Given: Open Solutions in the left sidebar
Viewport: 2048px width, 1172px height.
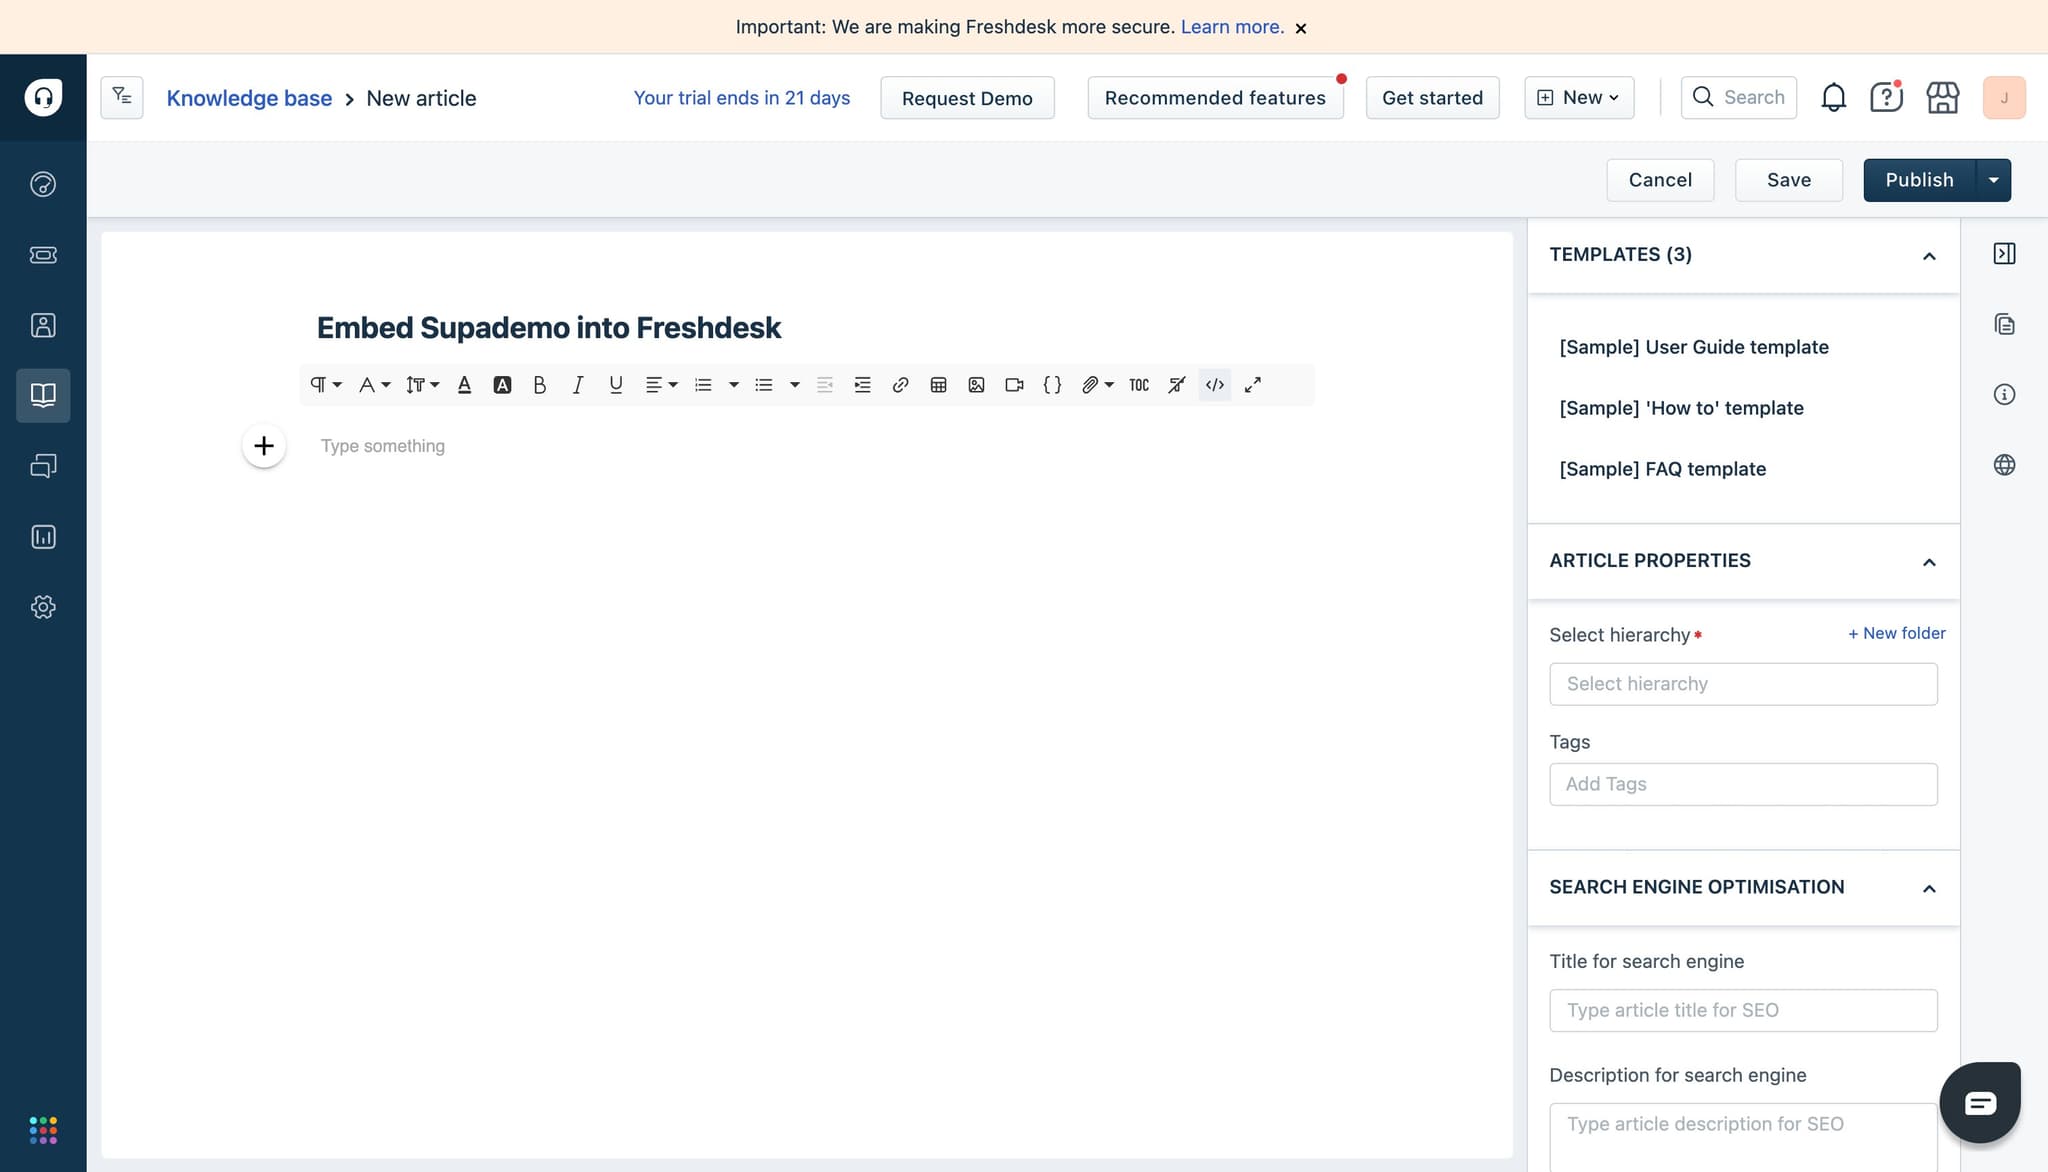Looking at the screenshot, I should tap(43, 395).
